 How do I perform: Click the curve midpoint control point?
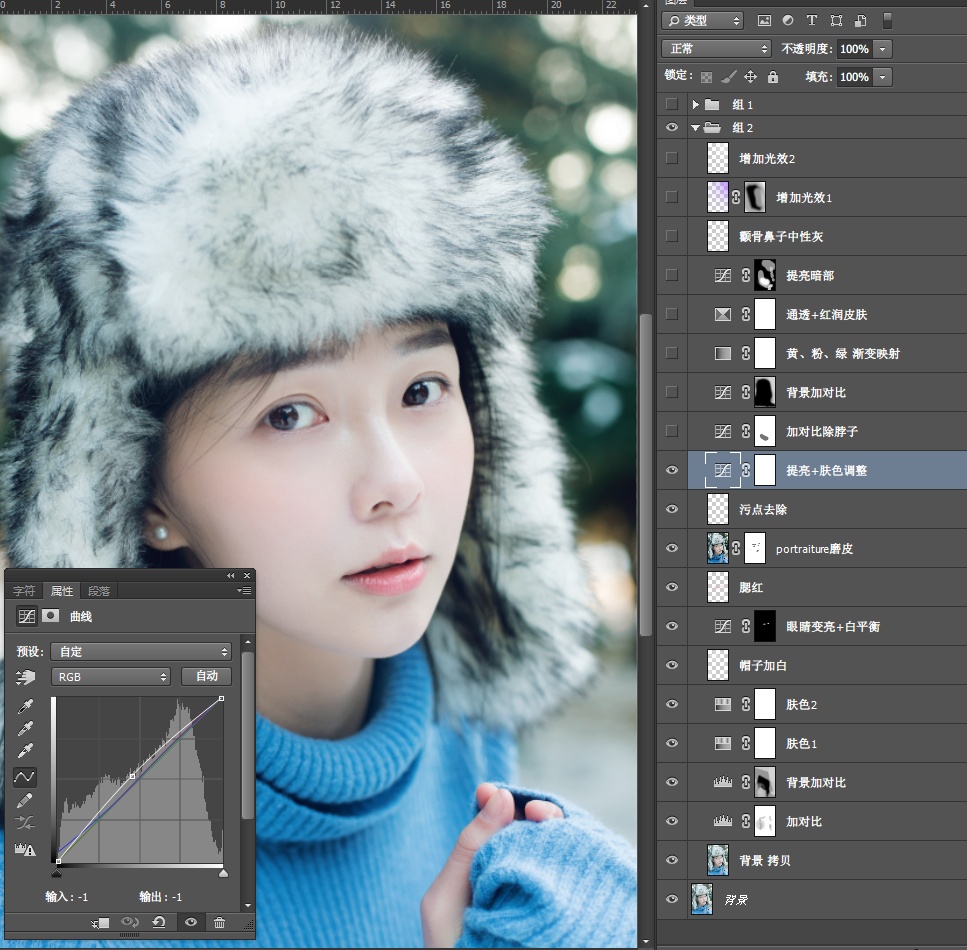132,776
